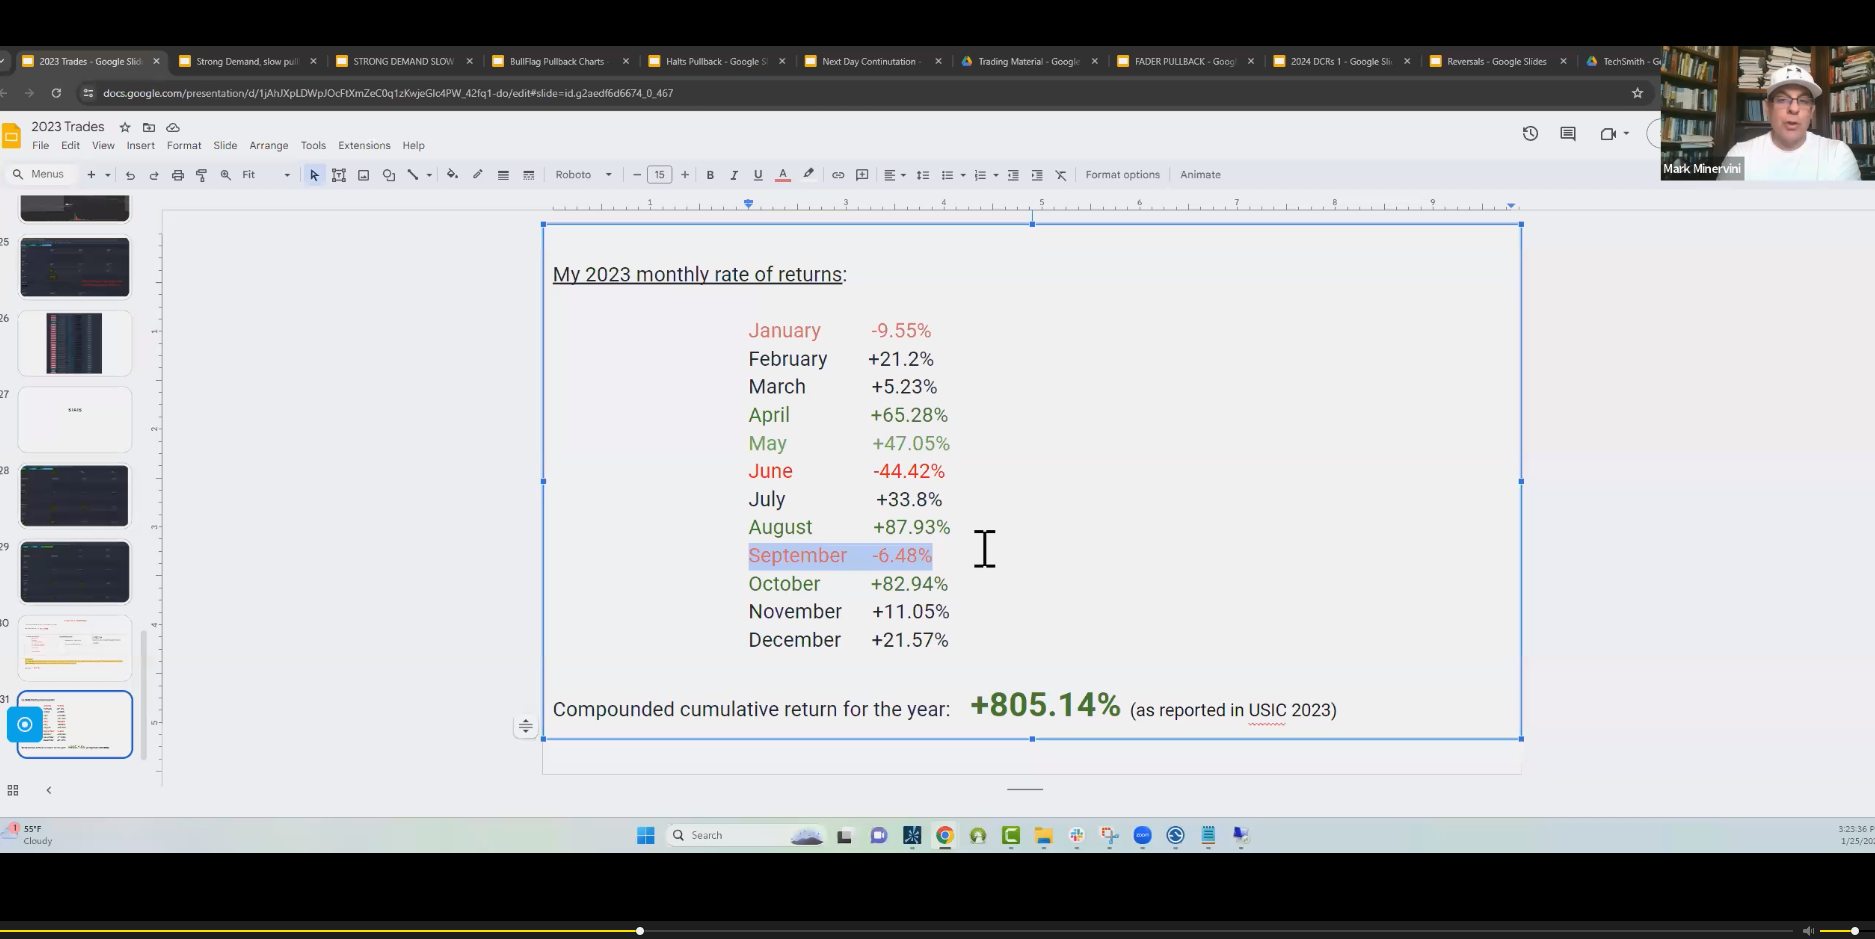Click the Add comment icon in toolbar
Screen dimensions: 1875x939
coord(862,175)
